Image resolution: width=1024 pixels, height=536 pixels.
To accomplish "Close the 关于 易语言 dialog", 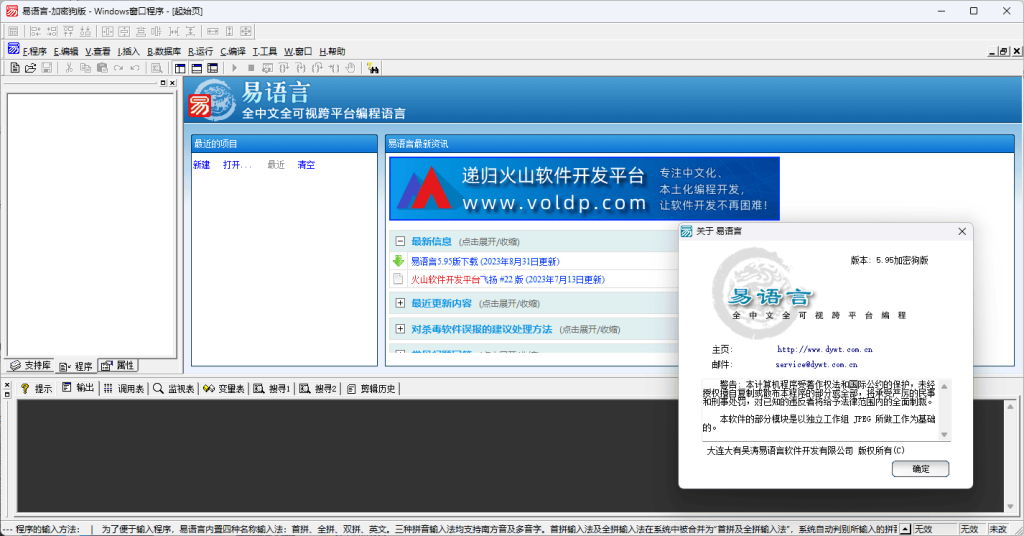I will coord(962,231).
